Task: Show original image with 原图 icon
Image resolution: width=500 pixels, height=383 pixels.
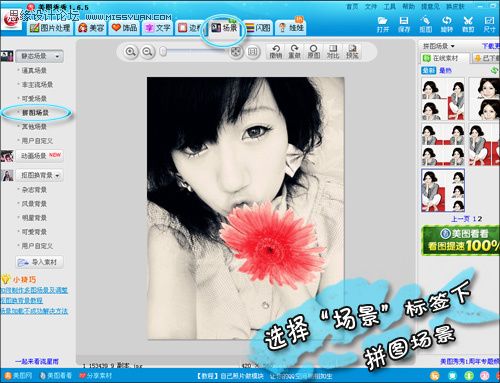Action: point(313,52)
